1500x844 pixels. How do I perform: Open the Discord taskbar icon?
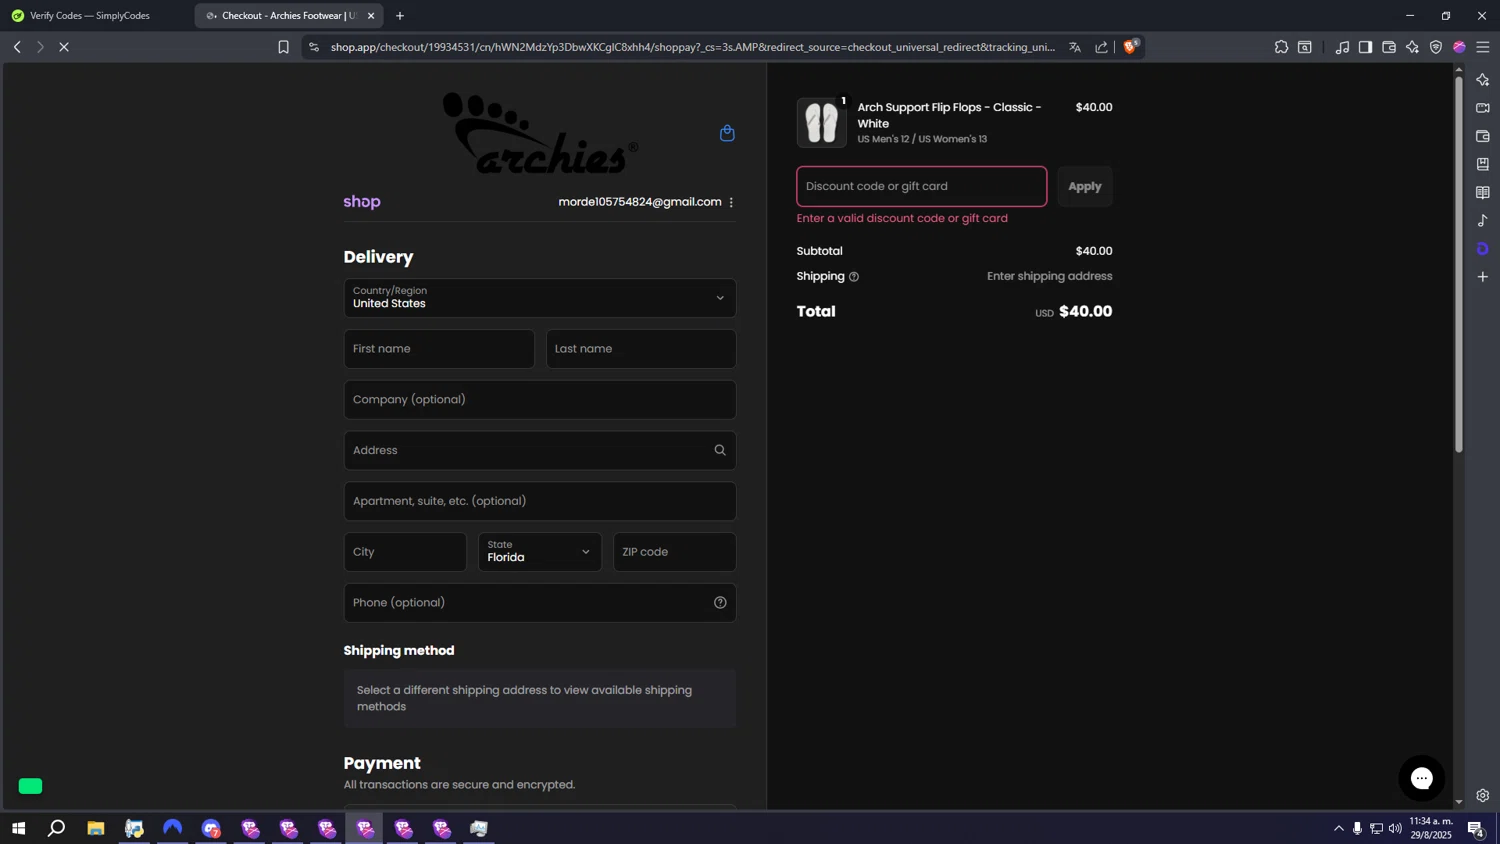click(x=211, y=828)
